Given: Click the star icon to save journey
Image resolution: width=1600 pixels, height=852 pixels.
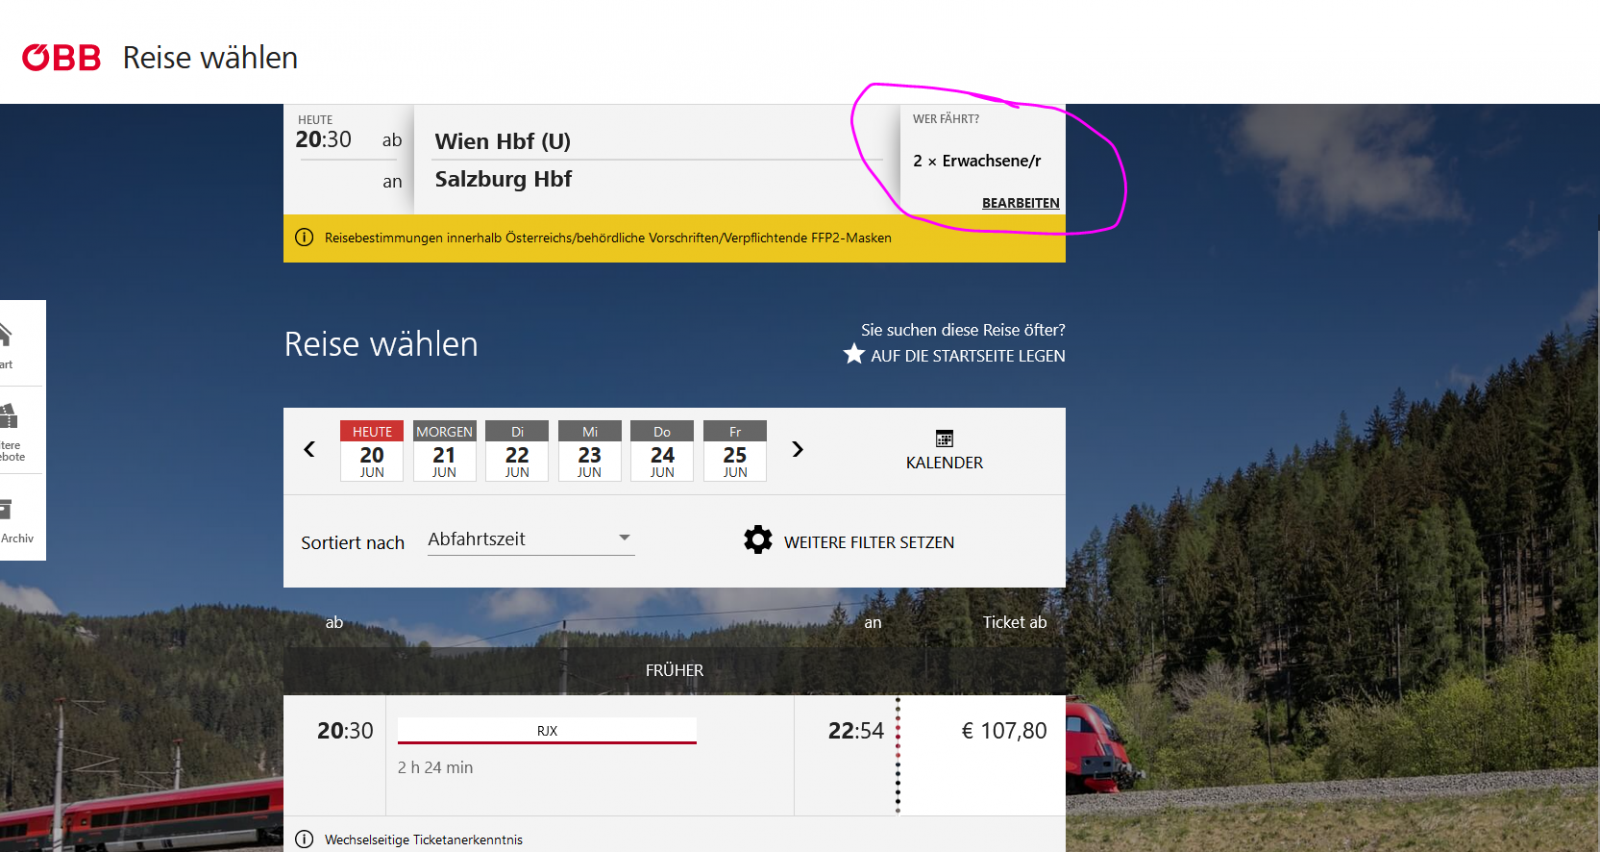Looking at the screenshot, I should click(x=853, y=354).
